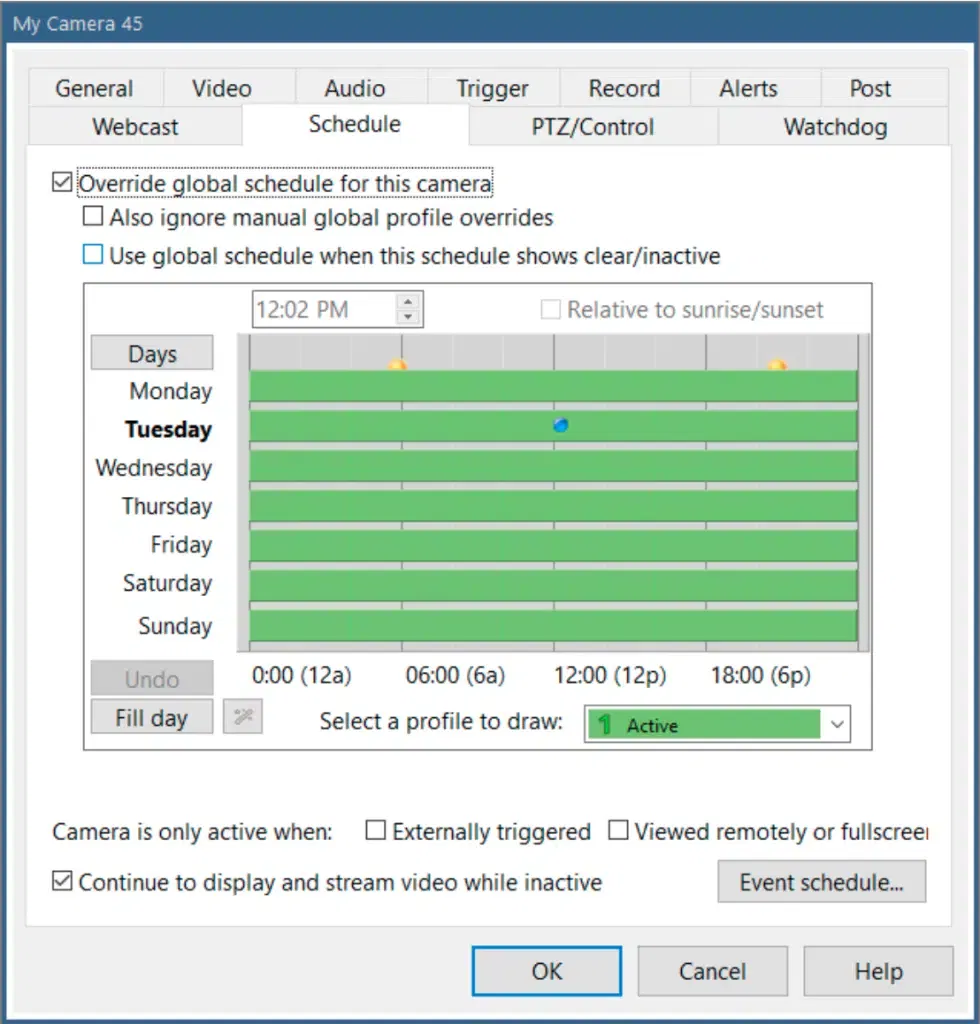Screen dimensions: 980x1024
Task: Open the Event schedule dialog
Action: (x=821, y=883)
